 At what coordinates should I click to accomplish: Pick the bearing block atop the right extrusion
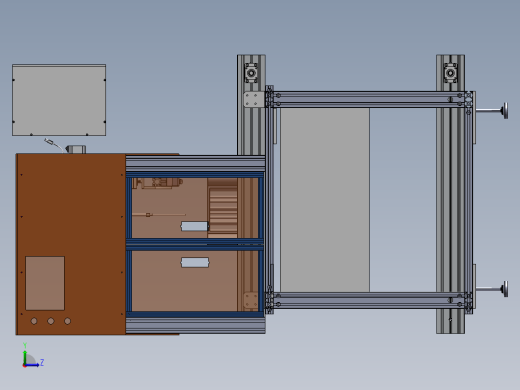[450, 73]
